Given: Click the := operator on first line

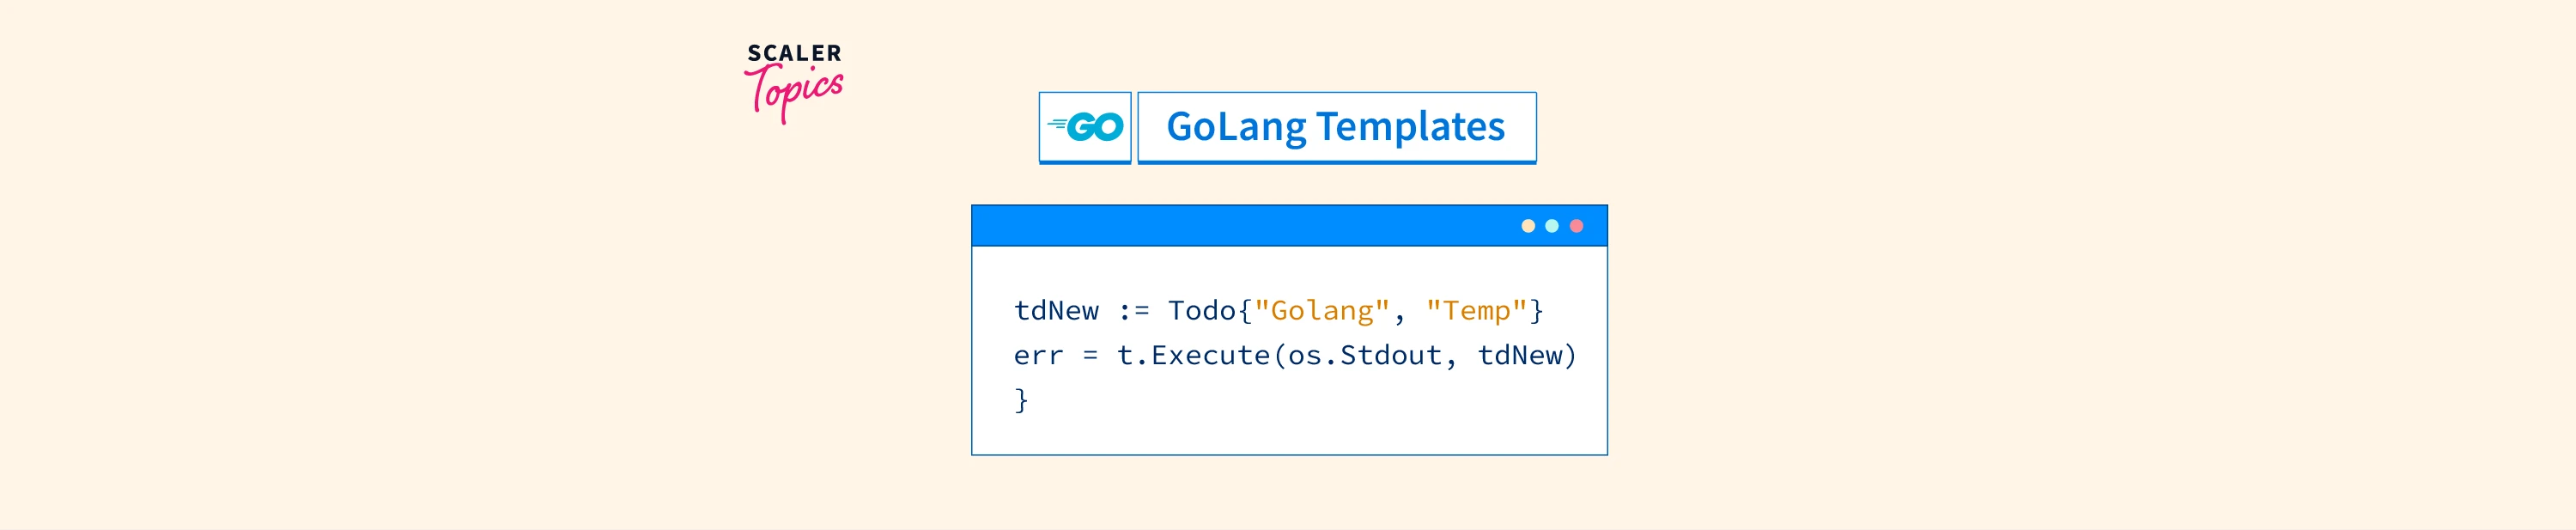Looking at the screenshot, I should tap(1133, 311).
